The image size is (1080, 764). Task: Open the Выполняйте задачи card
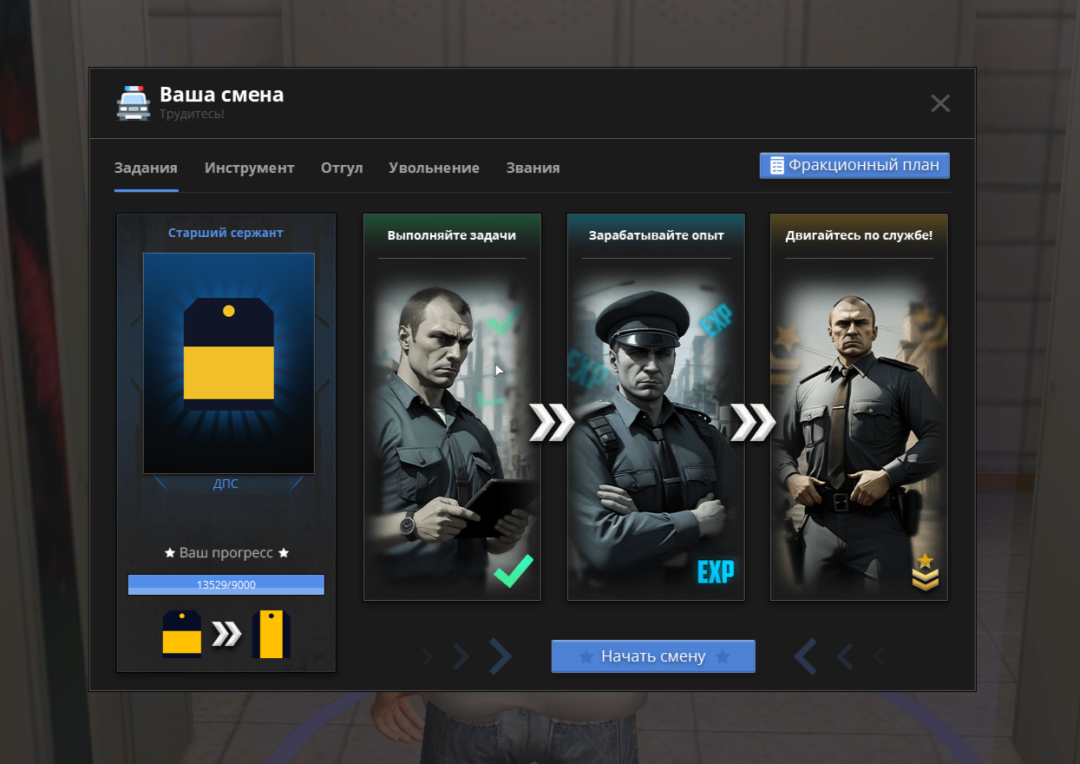click(x=452, y=407)
